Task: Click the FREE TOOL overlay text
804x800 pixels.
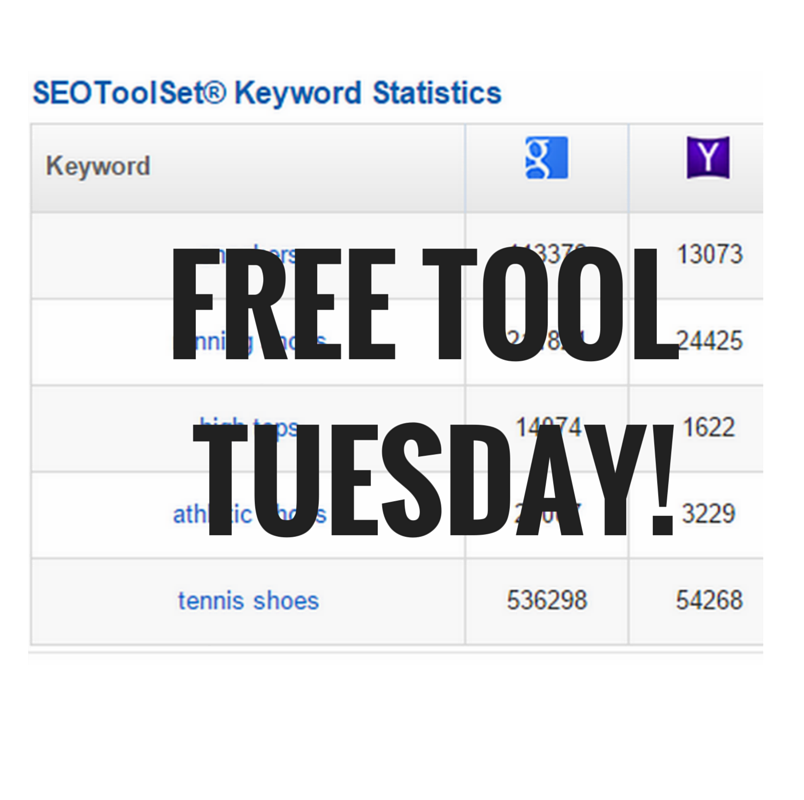Action: click(x=426, y=304)
